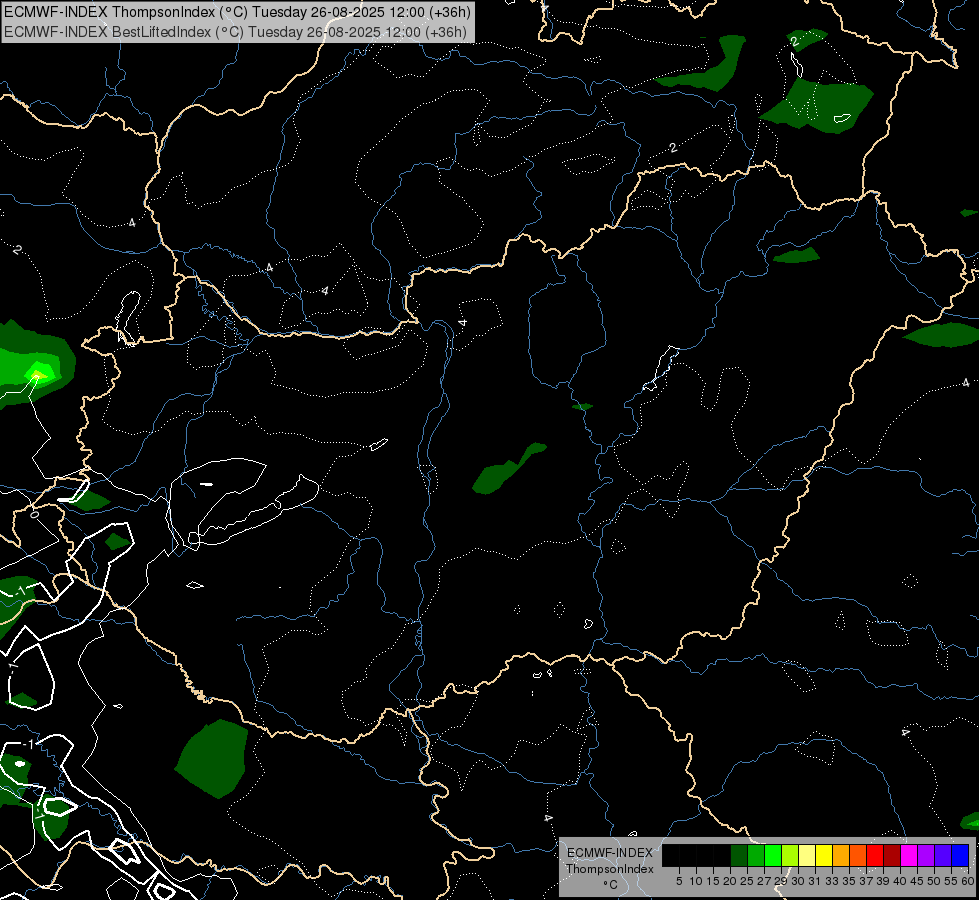979x900 pixels.
Task: Click legend tick label 60
Action: (968, 881)
